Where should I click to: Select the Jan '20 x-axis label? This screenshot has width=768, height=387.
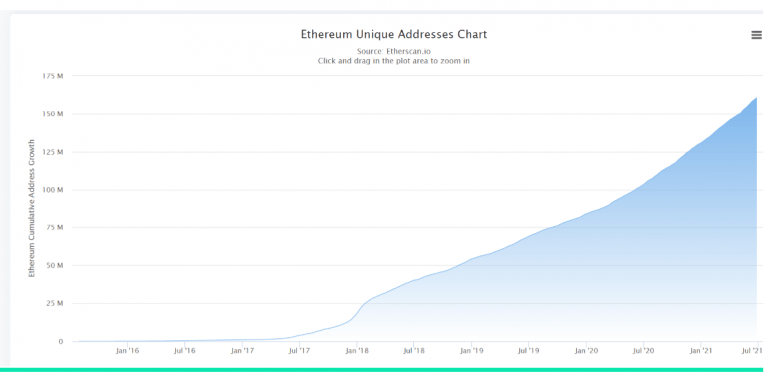click(x=586, y=351)
